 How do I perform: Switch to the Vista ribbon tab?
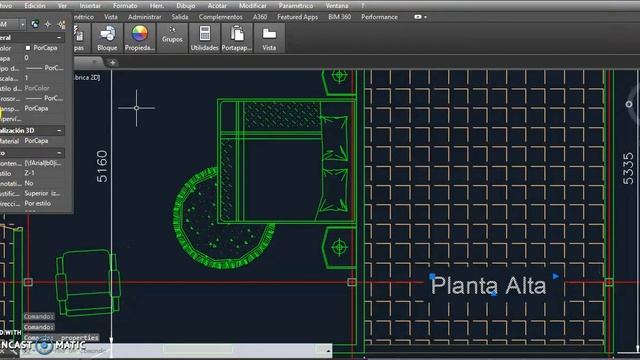tap(111, 17)
